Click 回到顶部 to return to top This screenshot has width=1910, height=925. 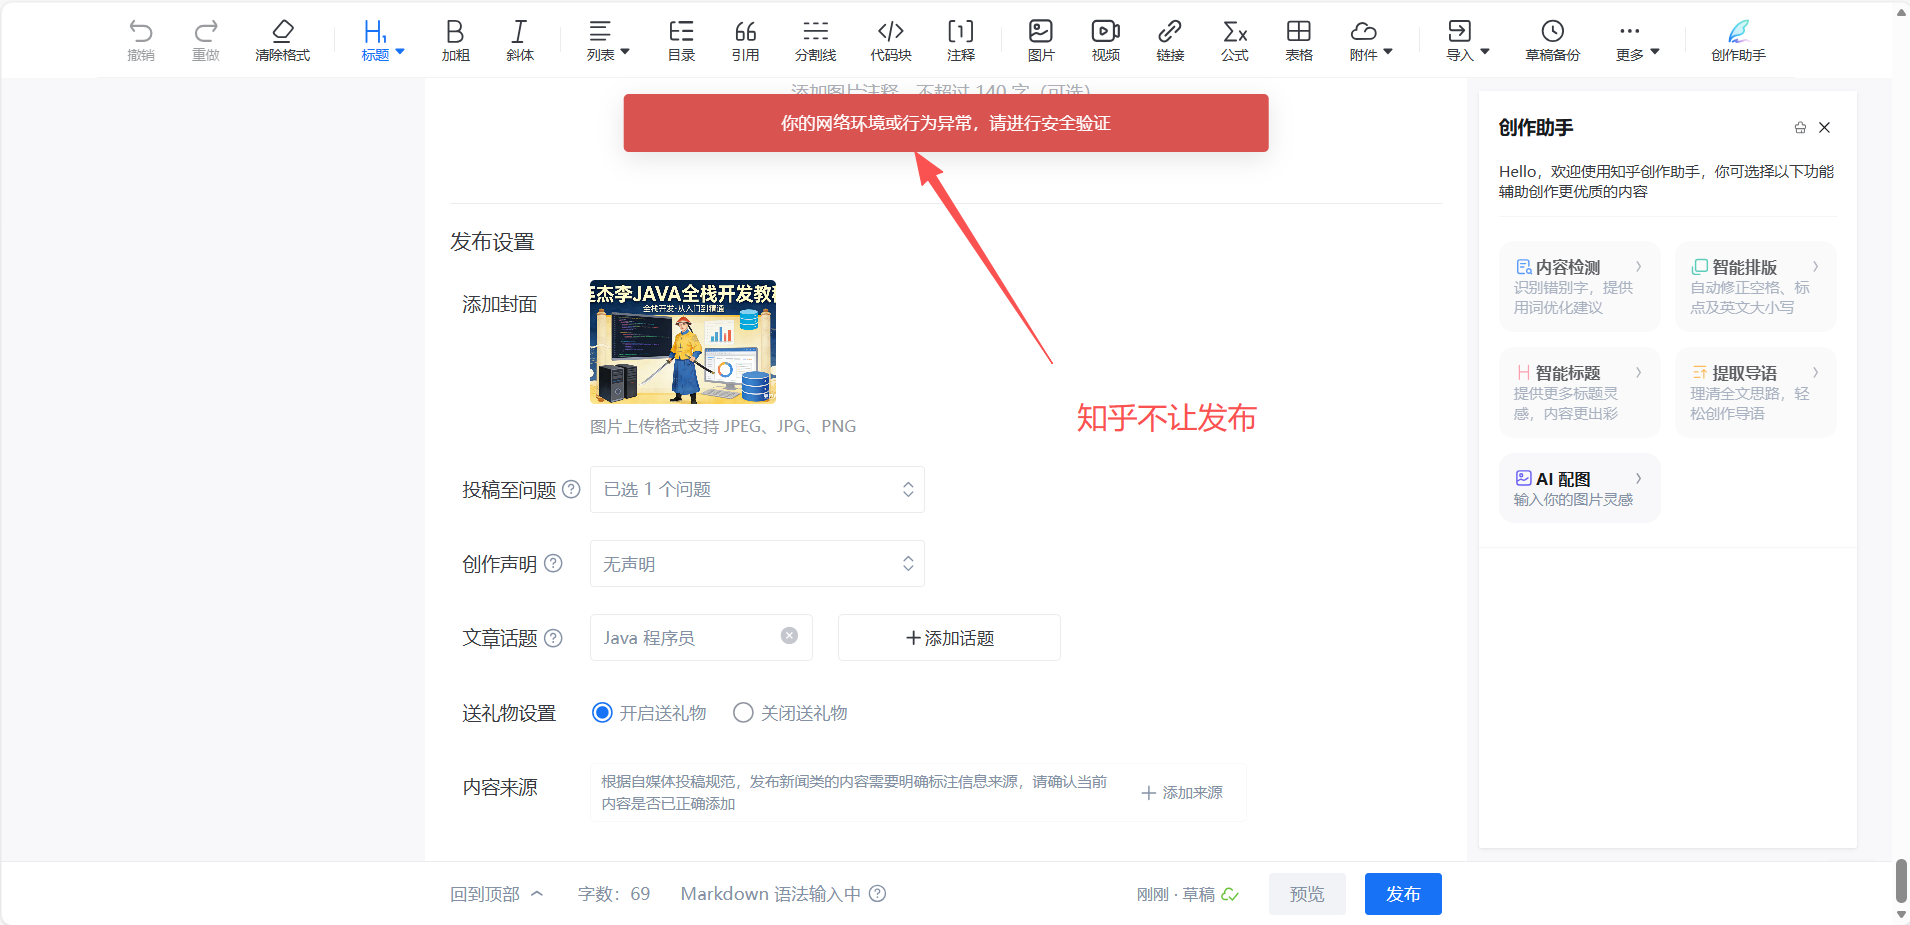tap(496, 894)
